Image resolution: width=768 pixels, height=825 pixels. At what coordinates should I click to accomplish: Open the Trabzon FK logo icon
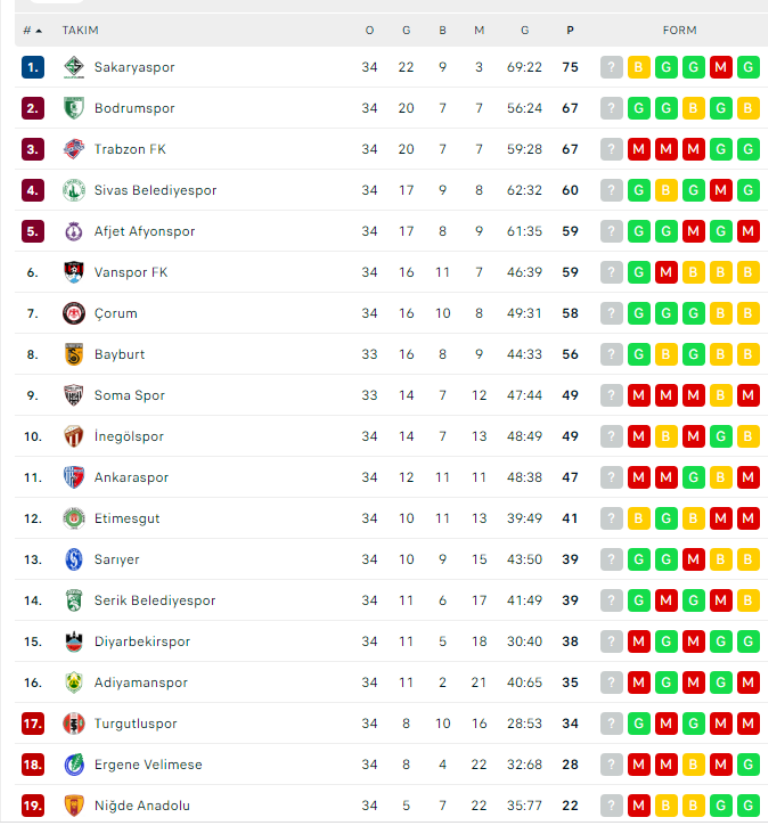[x=74, y=149]
